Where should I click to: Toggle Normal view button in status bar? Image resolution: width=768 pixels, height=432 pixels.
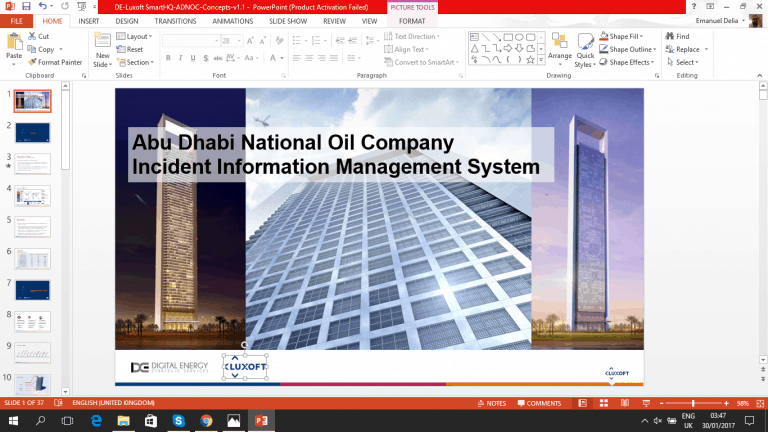(585, 403)
